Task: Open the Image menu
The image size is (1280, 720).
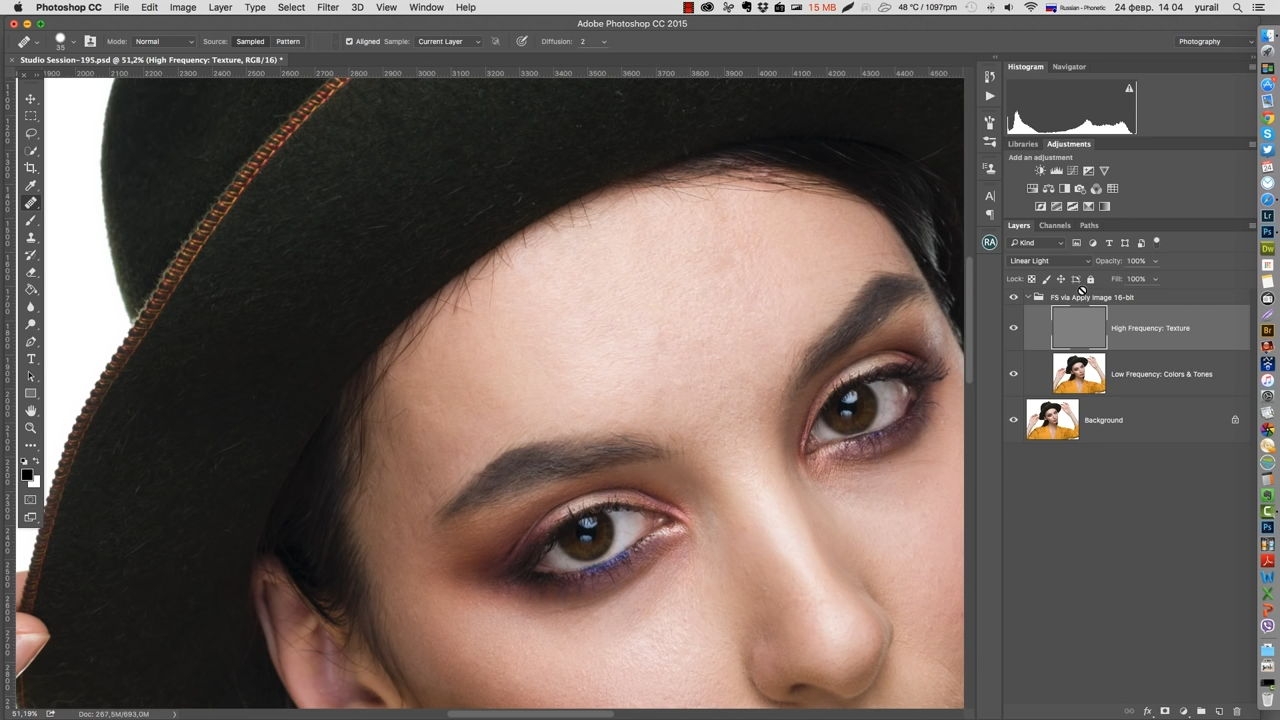Action: coord(183,7)
